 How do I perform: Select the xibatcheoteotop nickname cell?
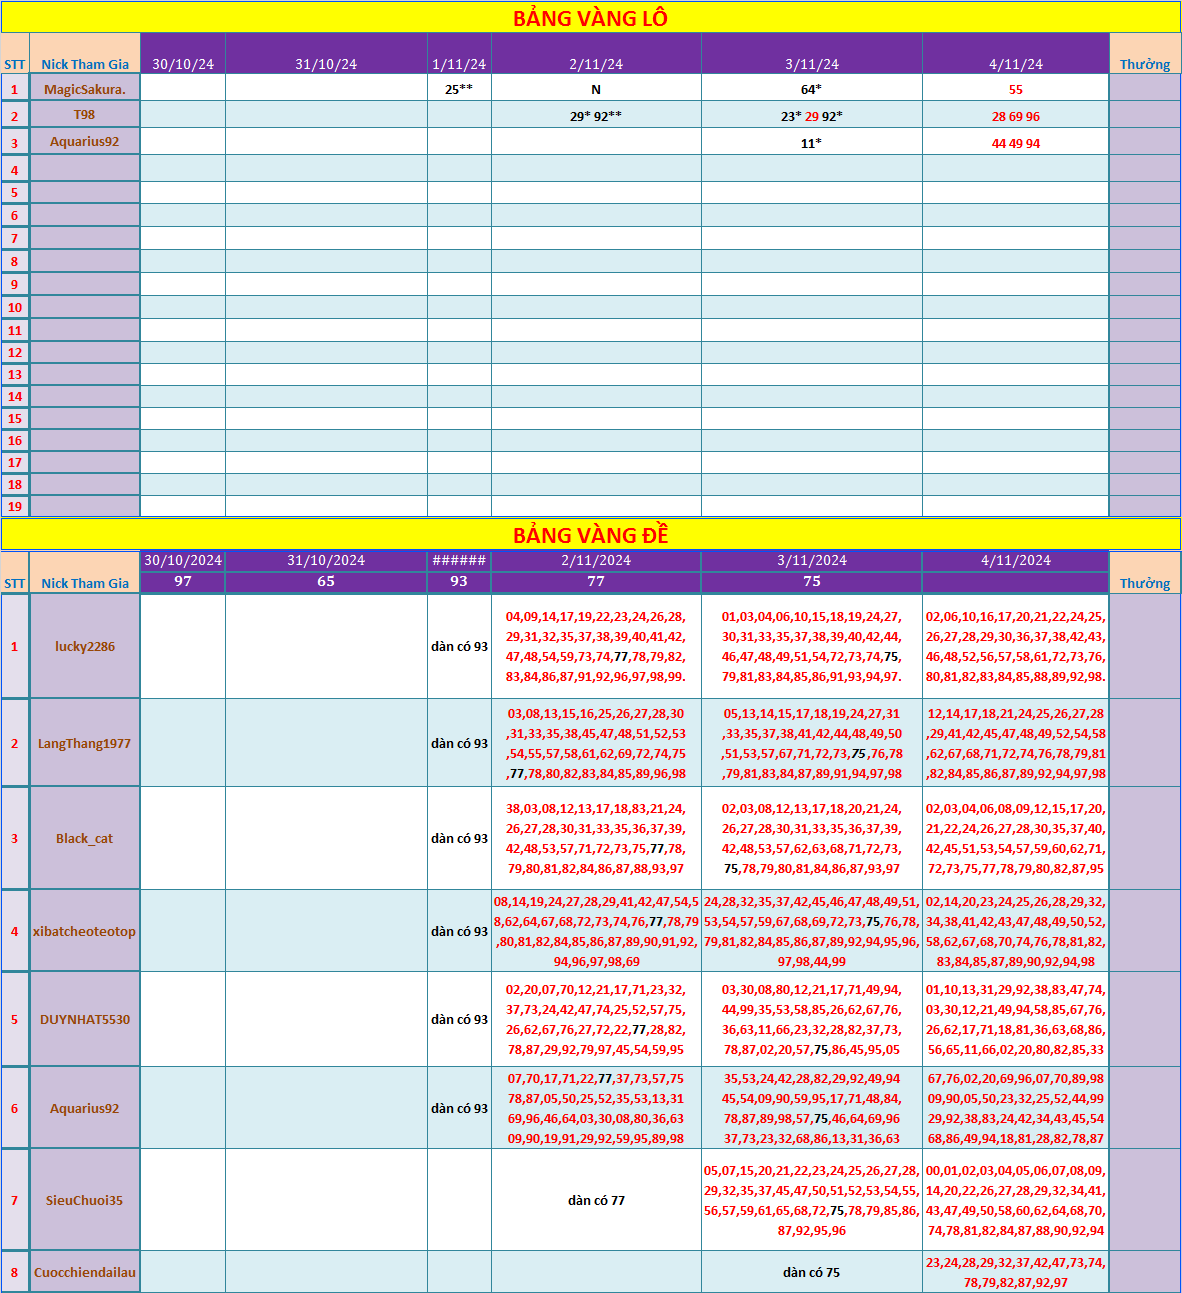(x=85, y=931)
